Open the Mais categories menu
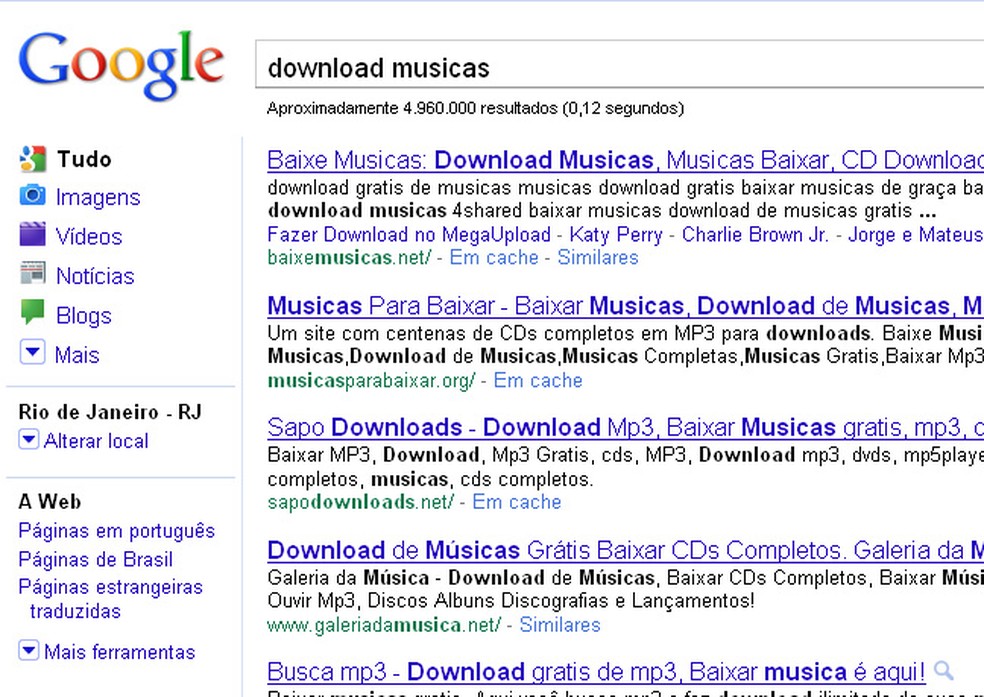 coord(77,355)
